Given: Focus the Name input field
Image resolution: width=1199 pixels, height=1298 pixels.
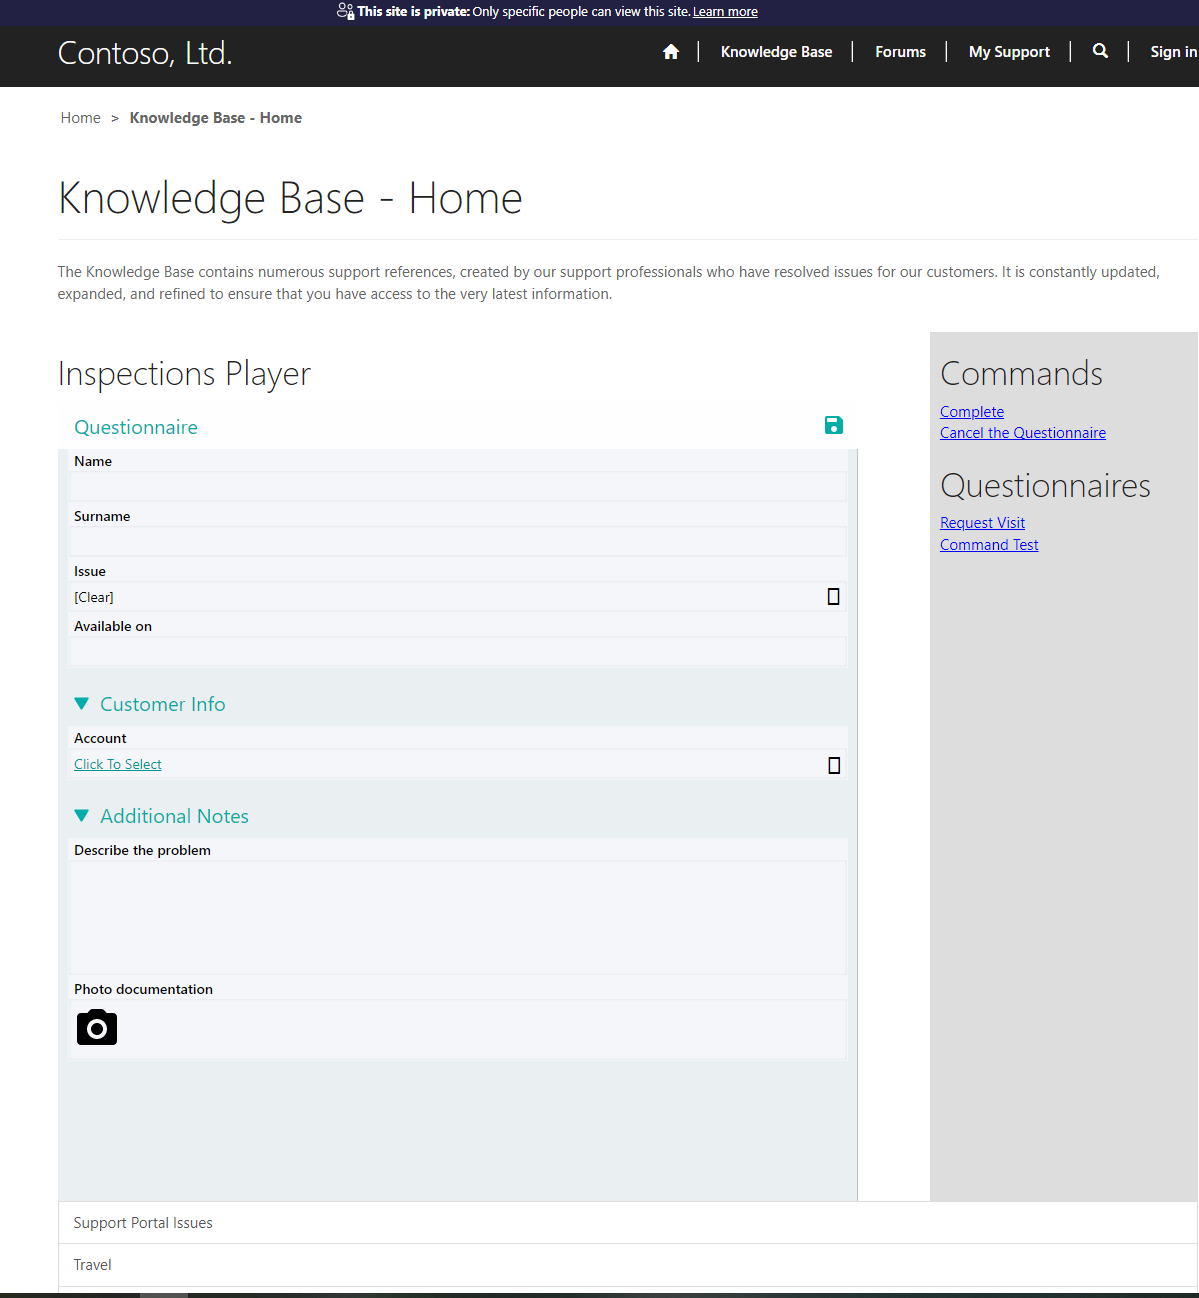Looking at the screenshot, I should pos(458,487).
